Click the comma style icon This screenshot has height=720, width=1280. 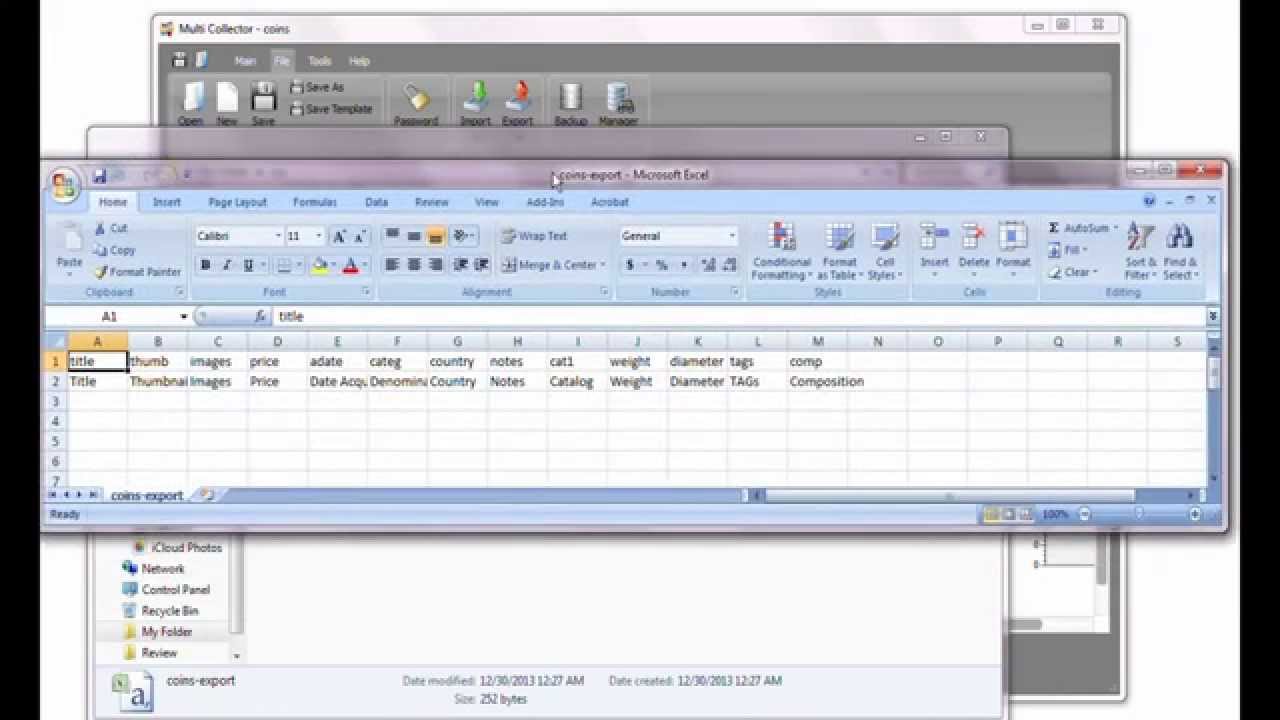pyautogui.click(x=685, y=265)
